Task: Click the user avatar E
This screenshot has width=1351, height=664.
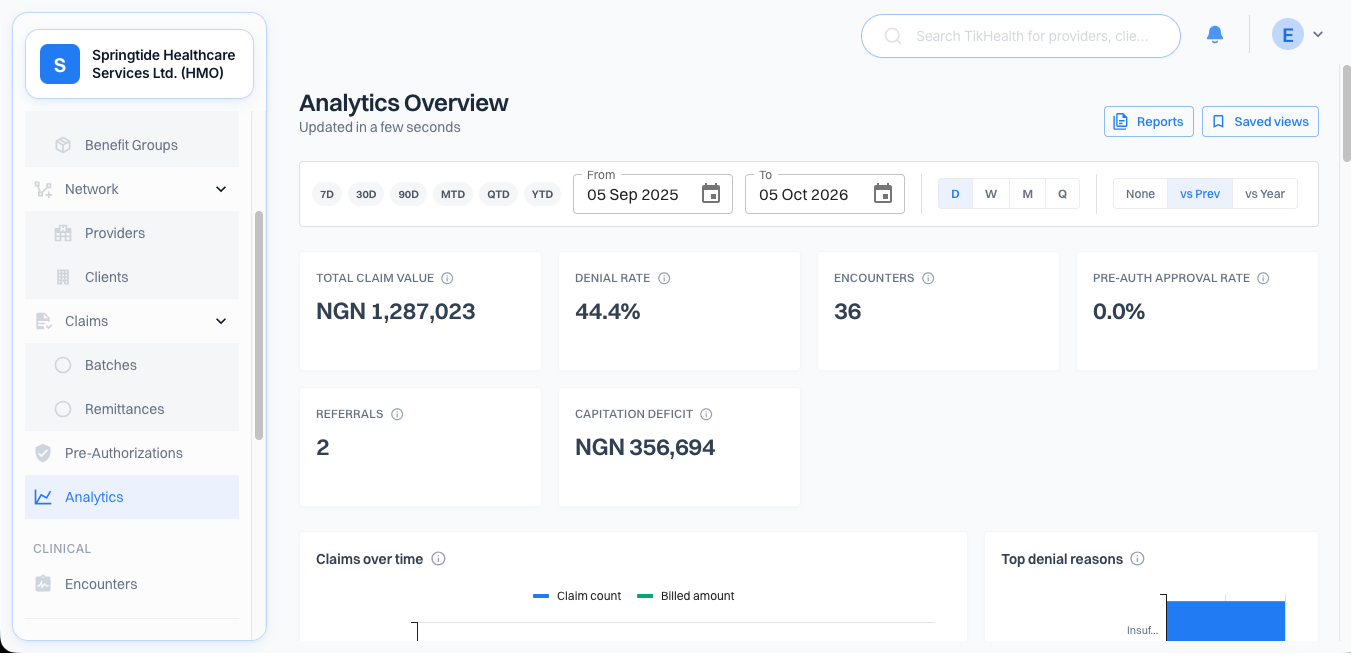Action: tap(1287, 35)
